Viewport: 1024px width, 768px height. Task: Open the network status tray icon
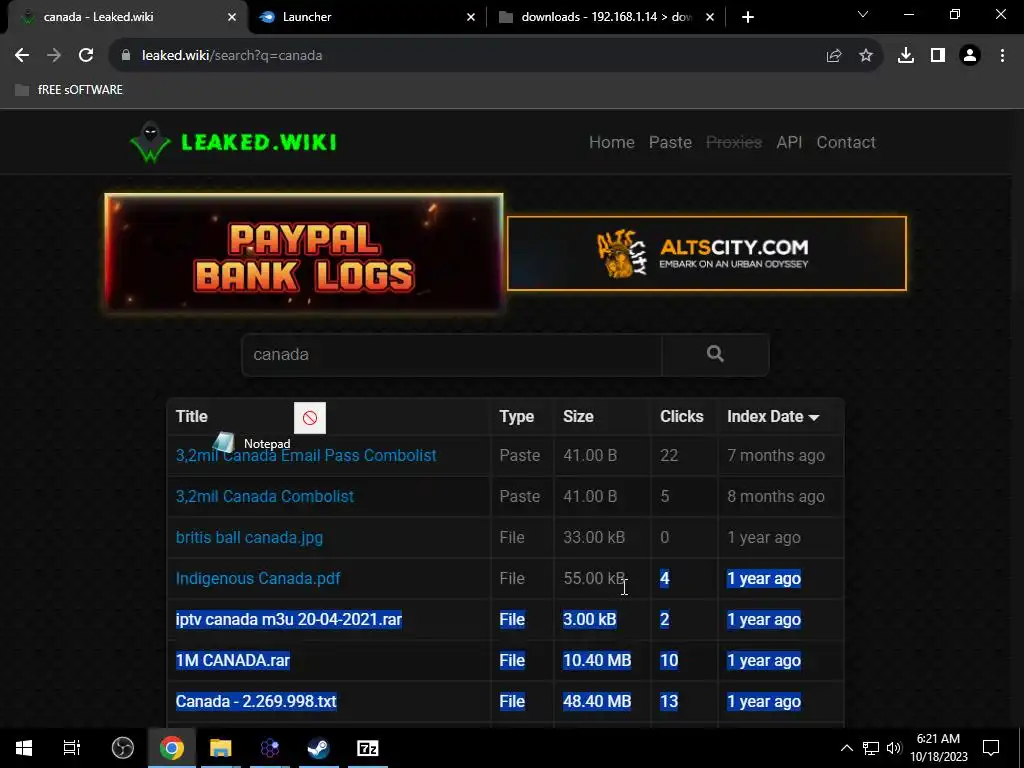871,748
